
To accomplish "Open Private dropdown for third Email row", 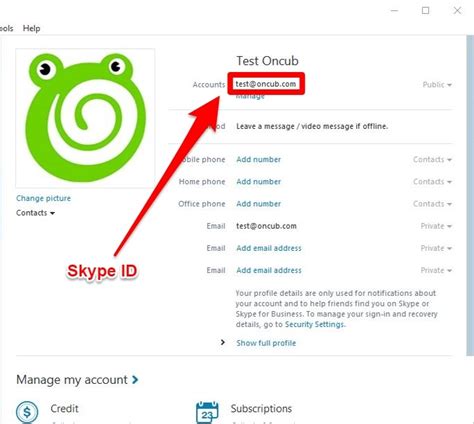I will tap(436, 270).
